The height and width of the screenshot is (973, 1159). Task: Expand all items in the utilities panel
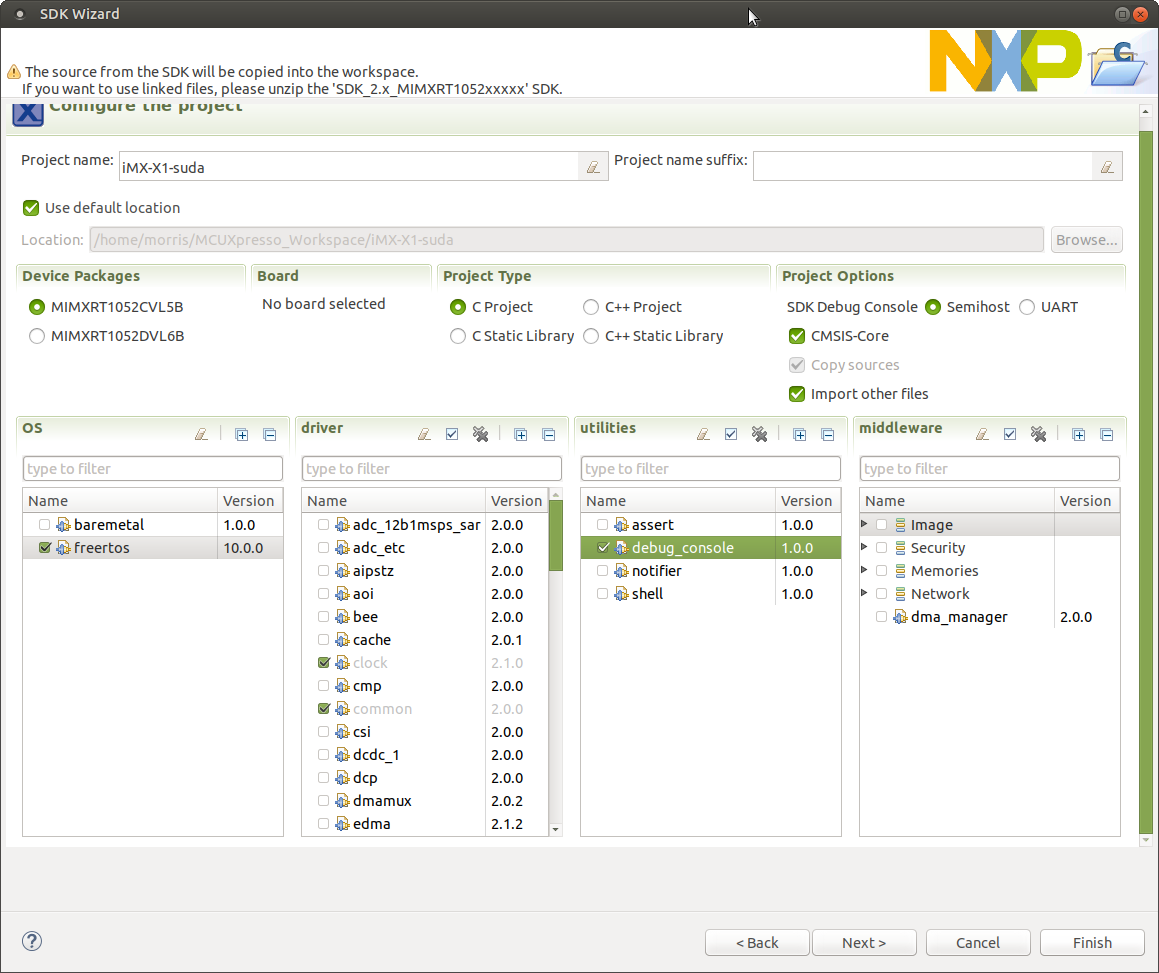799,434
